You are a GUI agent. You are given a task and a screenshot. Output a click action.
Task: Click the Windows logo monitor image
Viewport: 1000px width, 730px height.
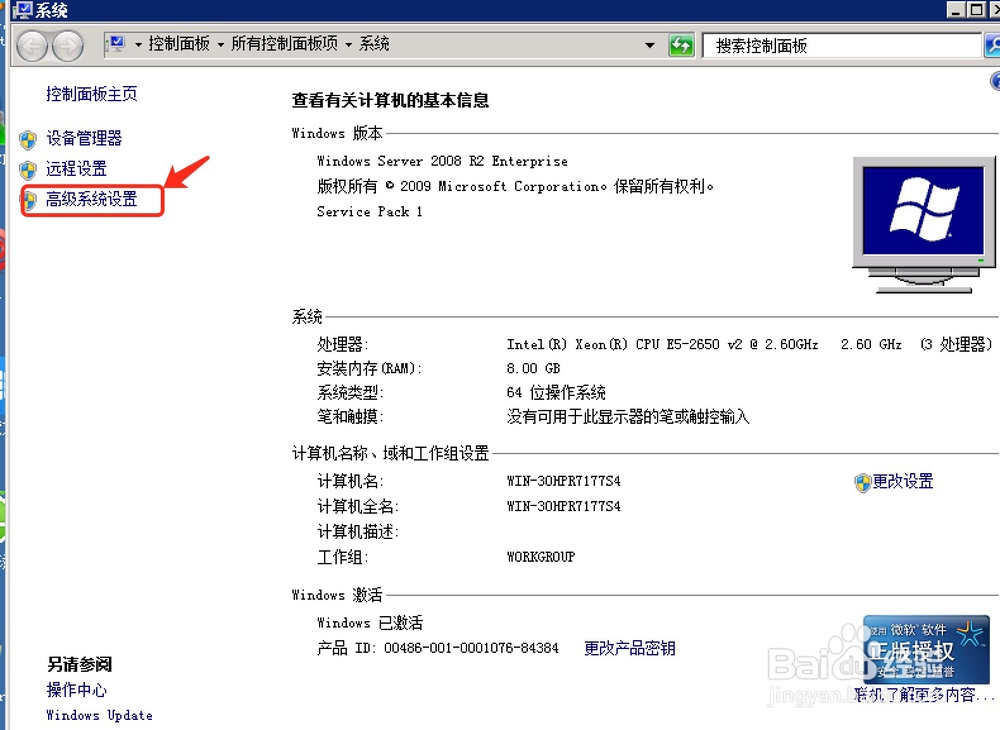923,224
